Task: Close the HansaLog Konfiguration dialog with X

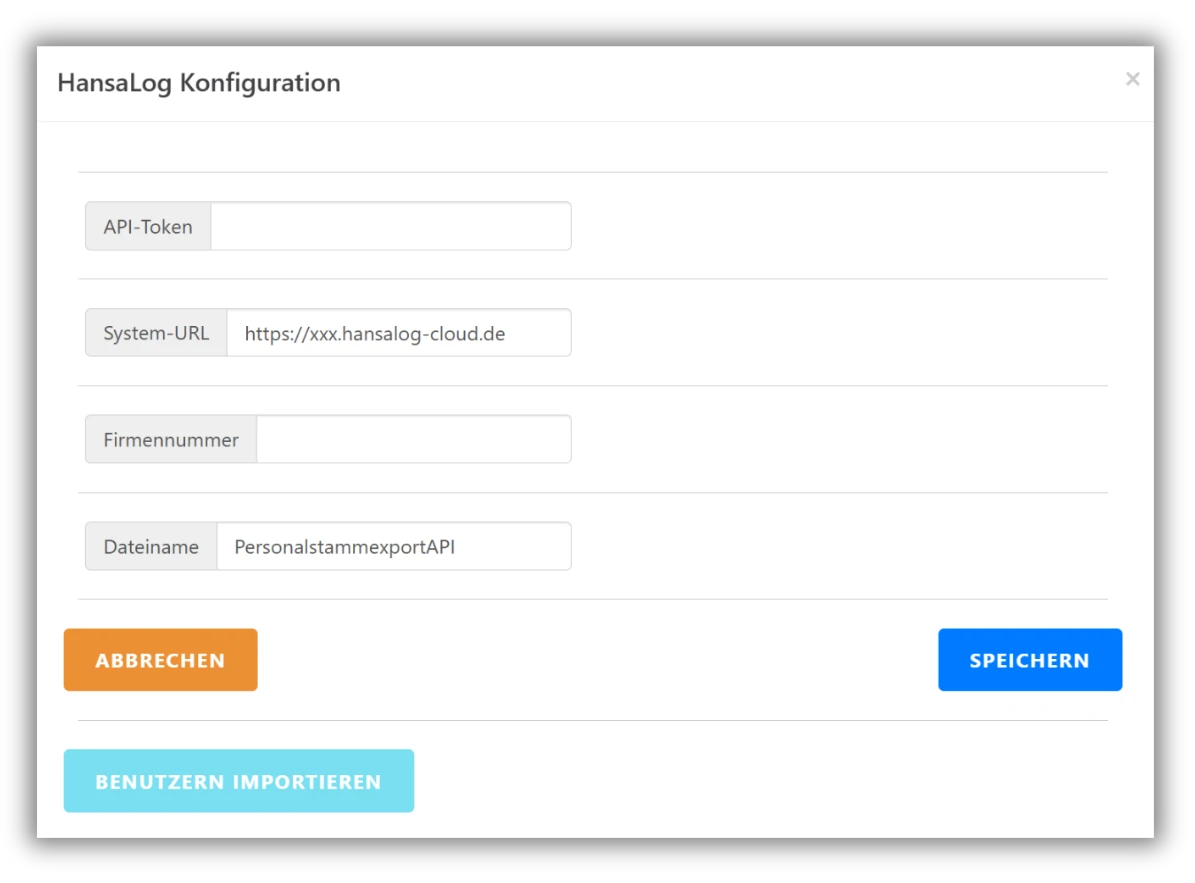Action: coord(1132,79)
